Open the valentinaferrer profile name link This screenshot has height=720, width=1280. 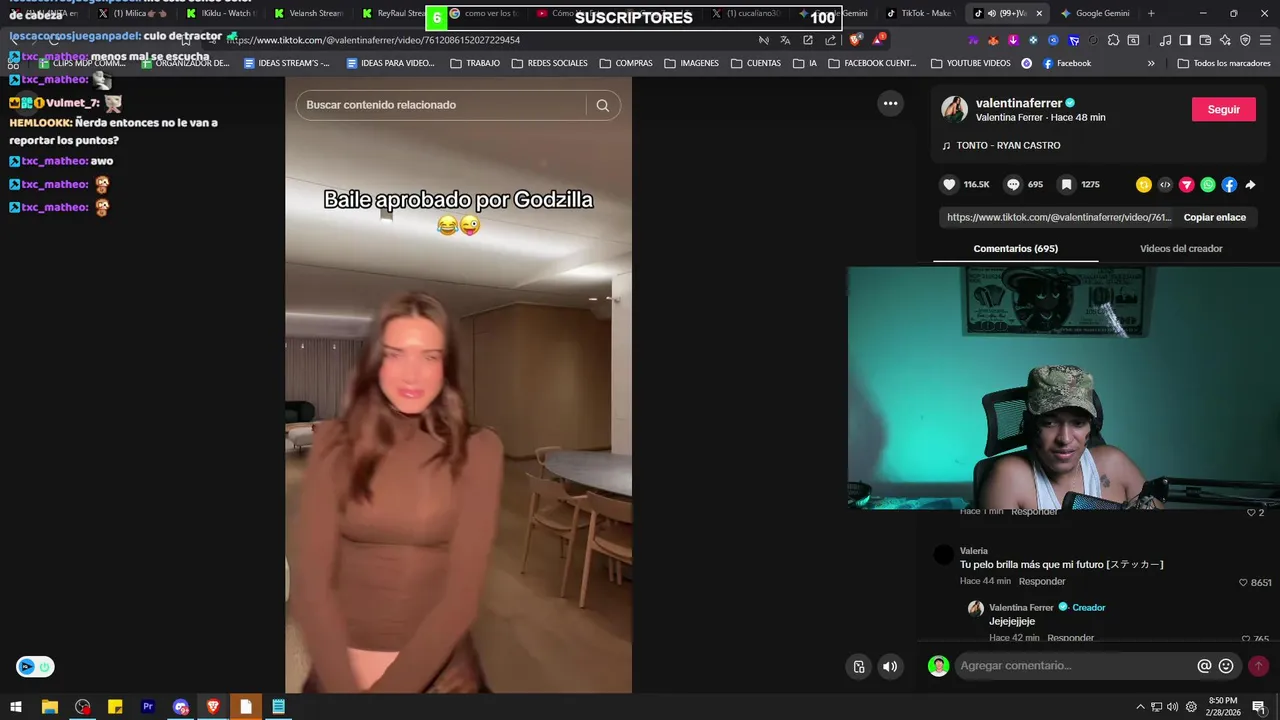tap(1019, 103)
